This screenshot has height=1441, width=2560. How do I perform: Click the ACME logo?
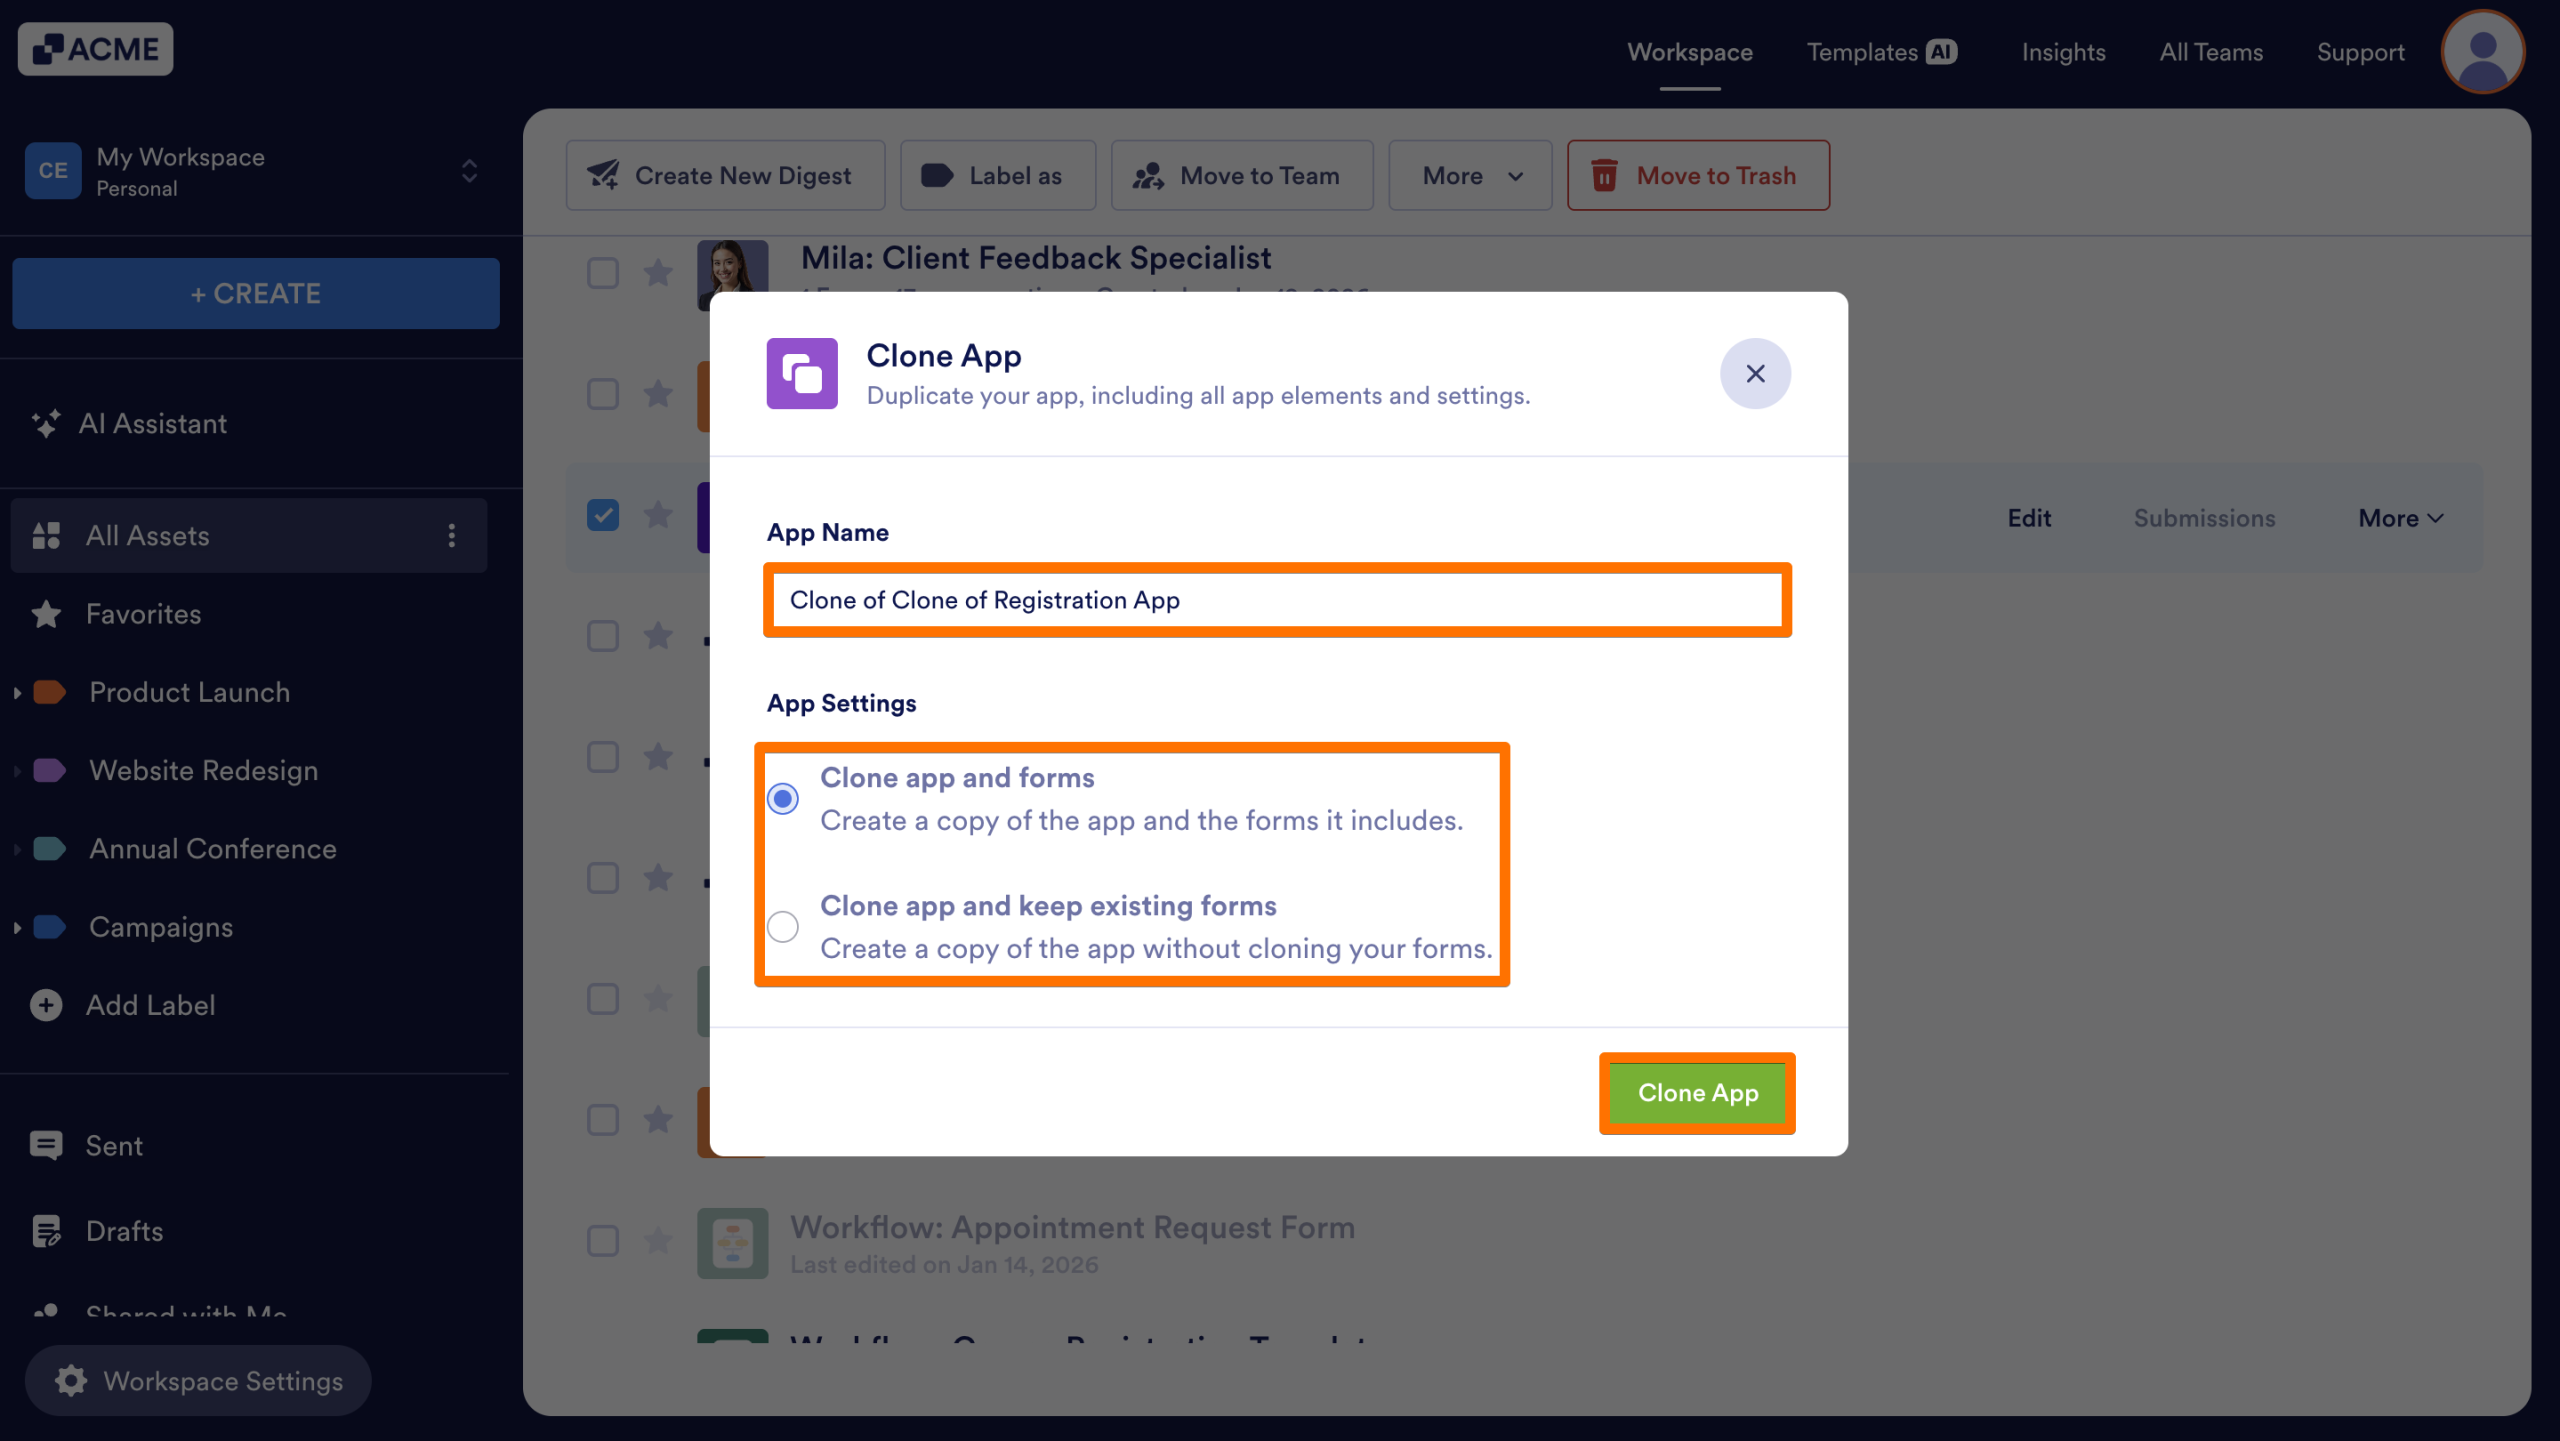tap(96, 49)
